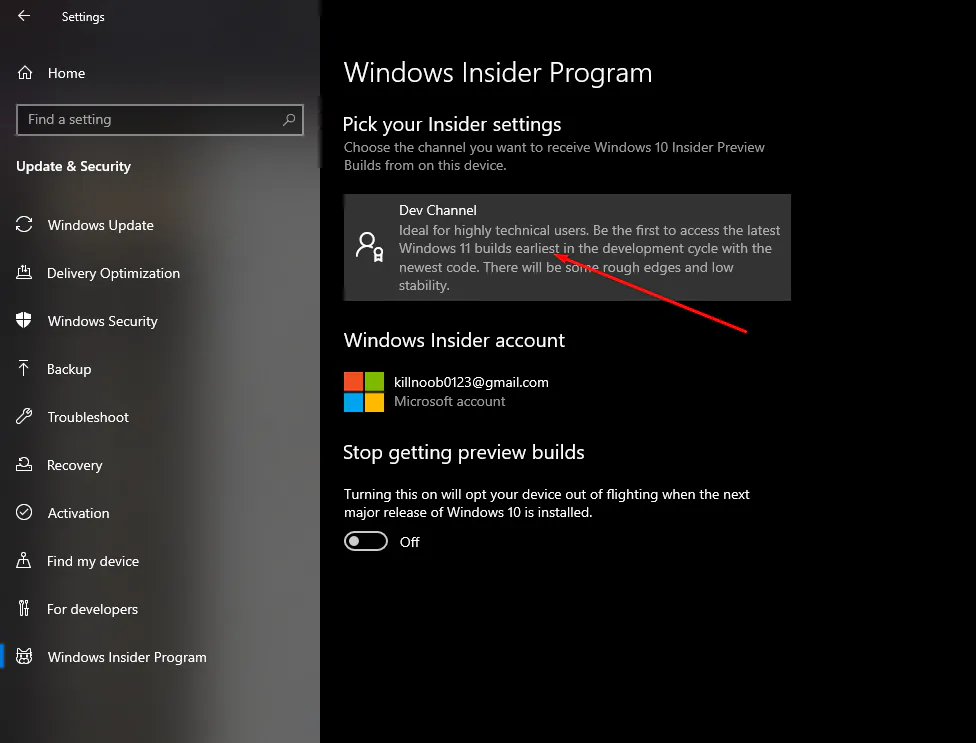976x743 pixels.
Task: Open For developers page
Action: 92,609
